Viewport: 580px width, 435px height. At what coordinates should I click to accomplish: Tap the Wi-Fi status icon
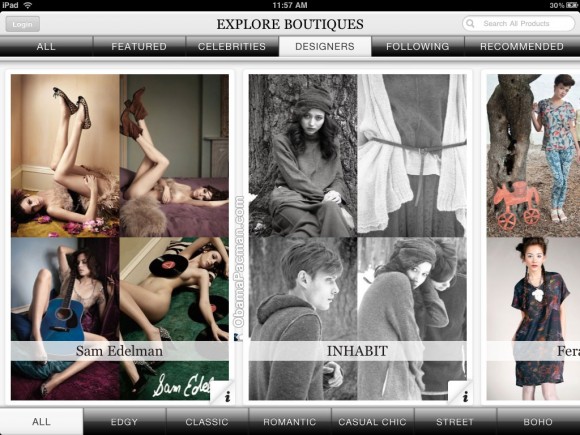(x=27, y=5)
